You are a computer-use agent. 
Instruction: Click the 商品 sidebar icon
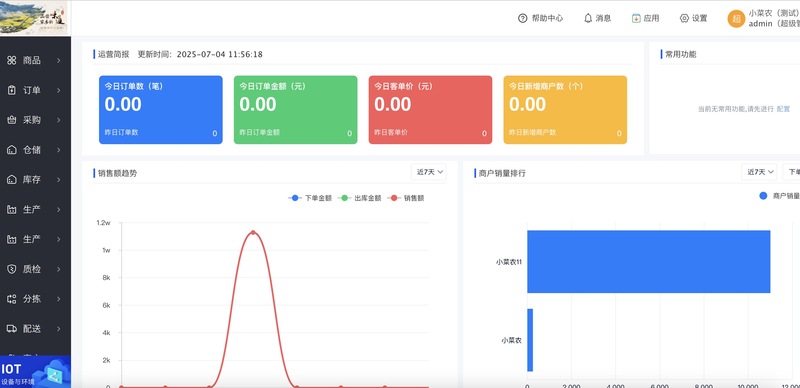pyautogui.click(x=12, y=61)
